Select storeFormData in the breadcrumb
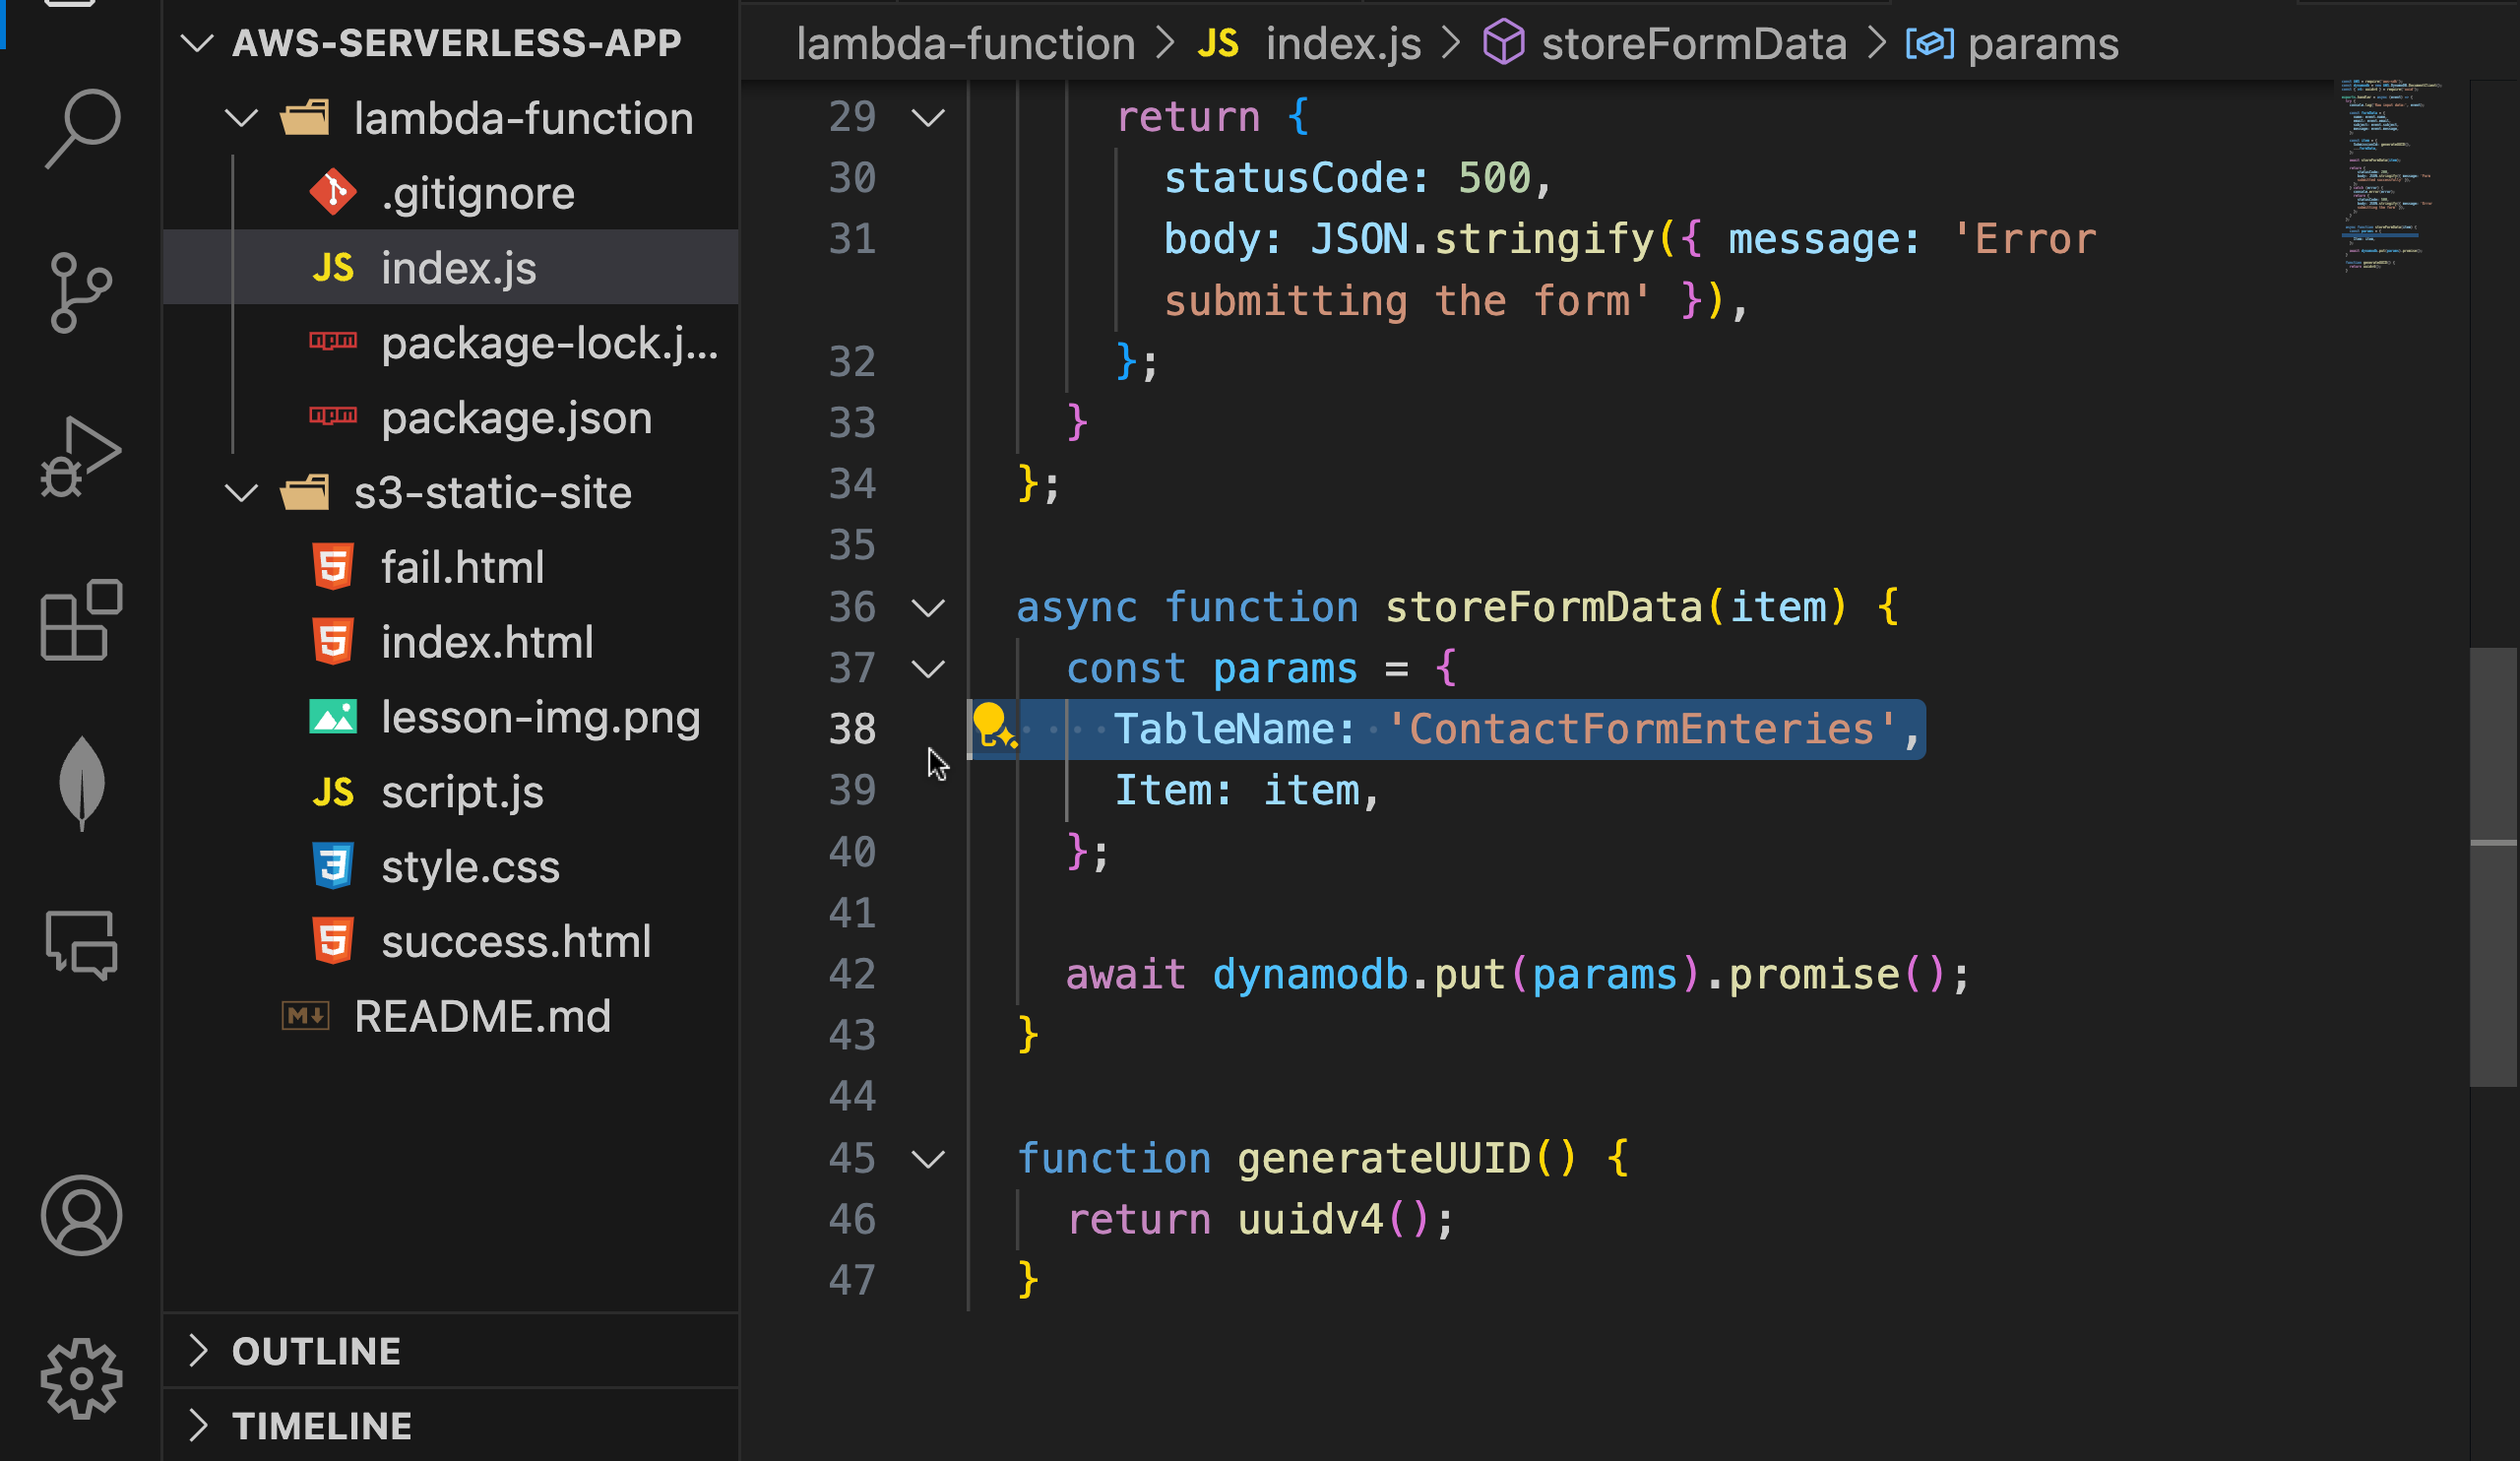This screenshot has width=2520, height=1461. [x=1692, y=44]
